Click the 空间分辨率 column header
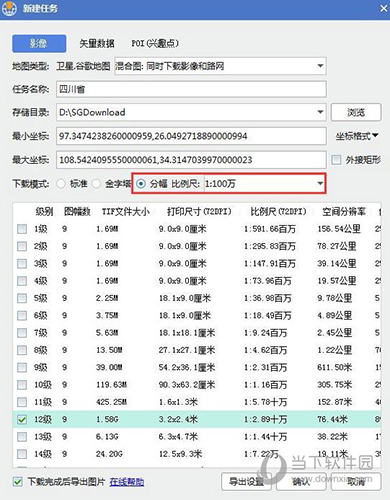Image resolution: width=390 pixels, height=500 pixels. 344,211
